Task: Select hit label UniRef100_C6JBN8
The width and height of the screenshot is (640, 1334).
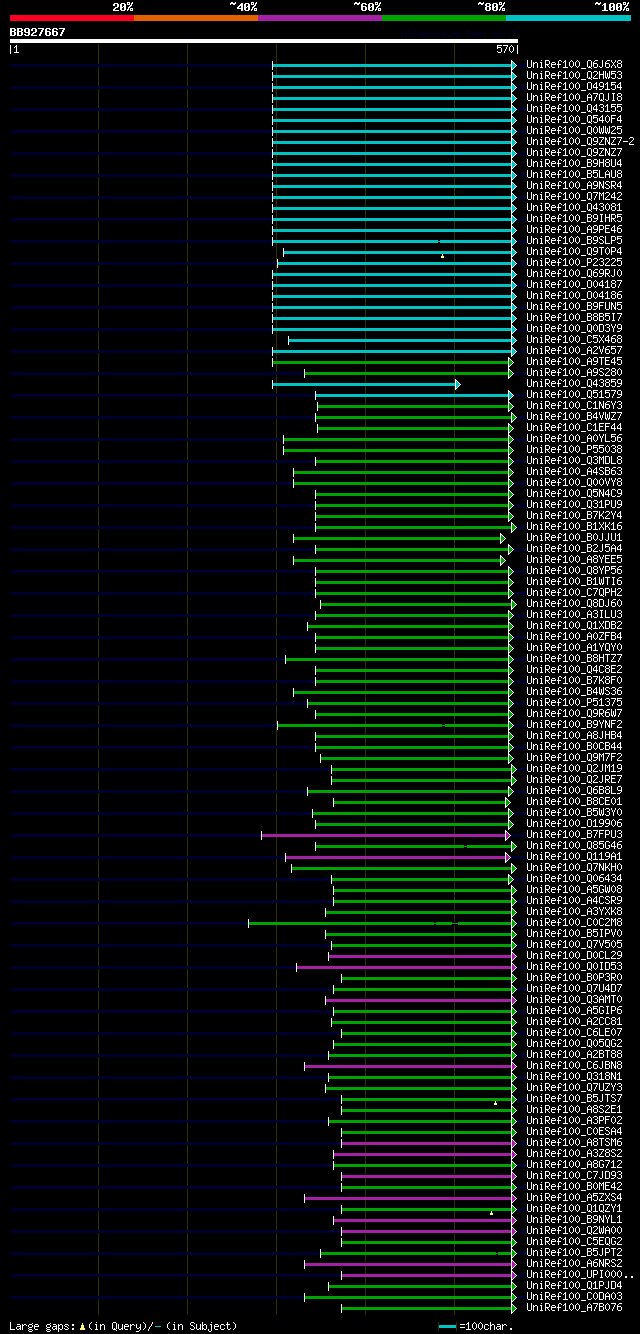Action: (574, 1065)
